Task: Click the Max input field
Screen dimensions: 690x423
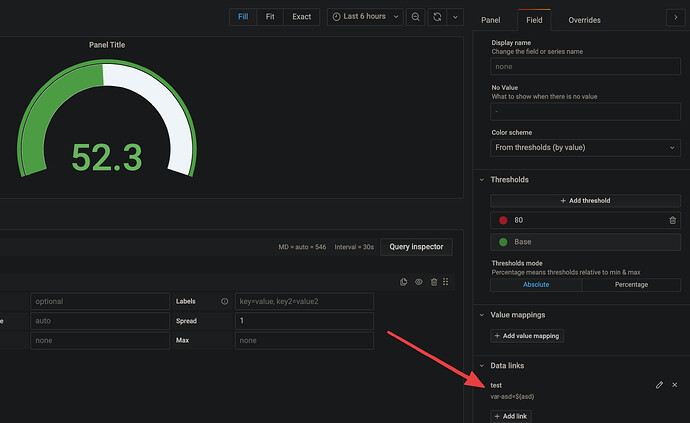Action: point(304,341)
